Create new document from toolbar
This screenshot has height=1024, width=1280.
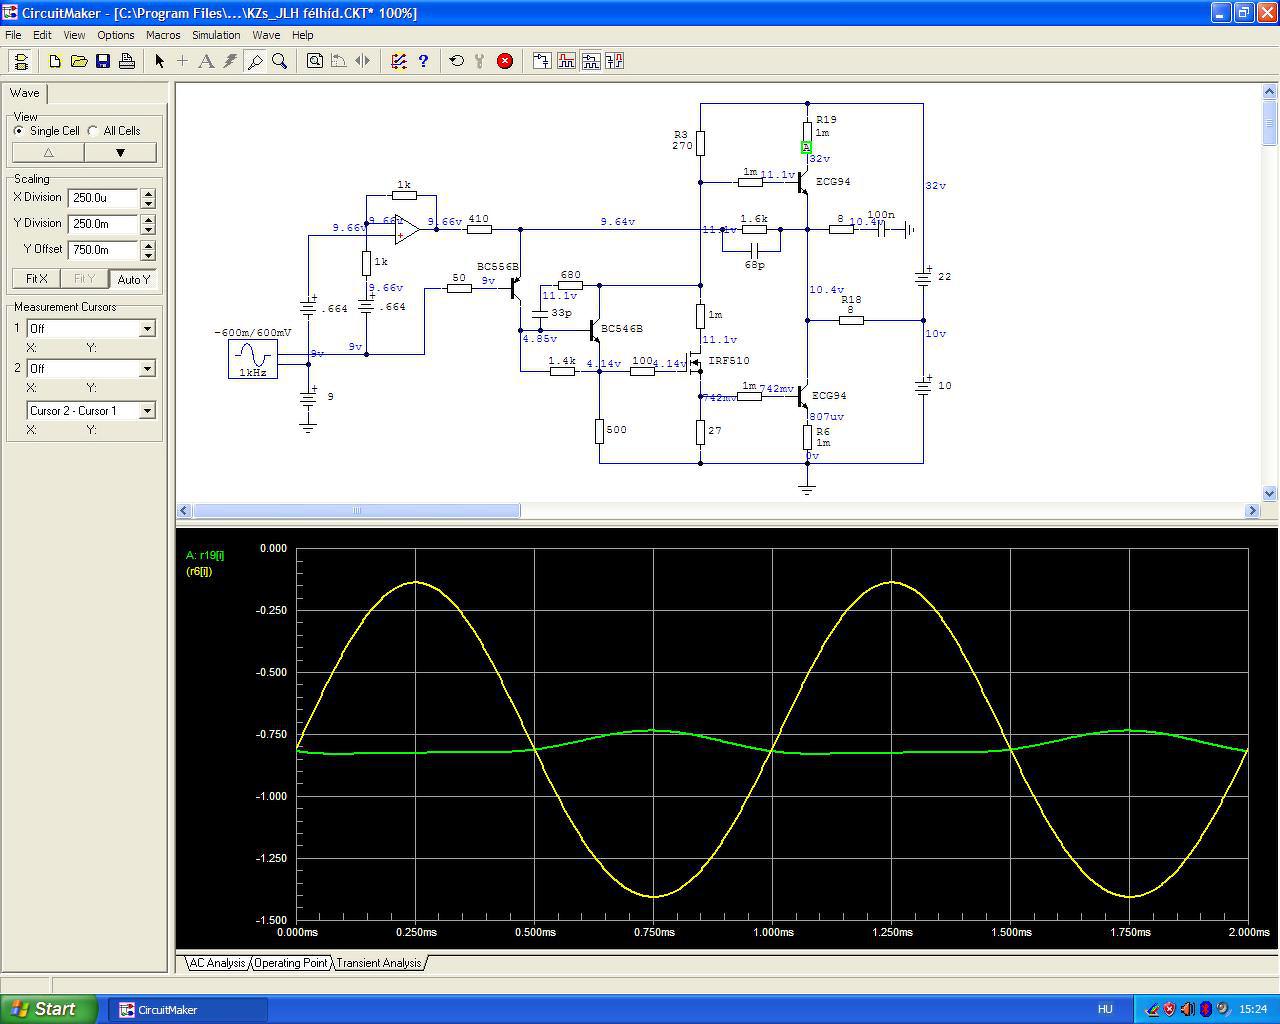pyautogui.click(x=55, y=61)
